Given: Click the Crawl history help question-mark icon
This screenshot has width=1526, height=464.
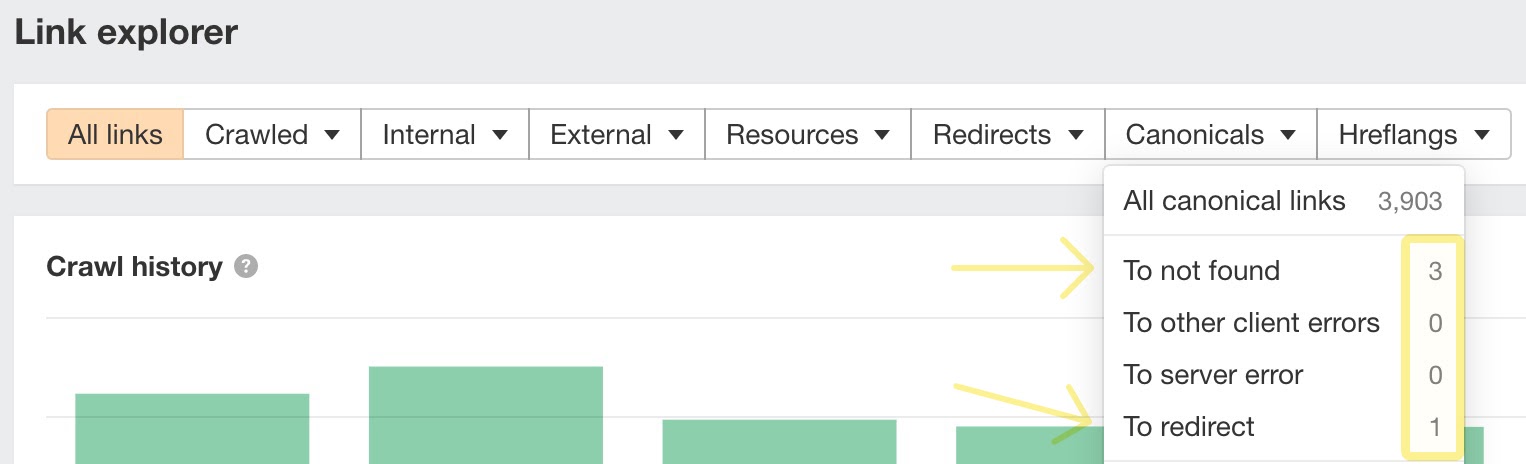Looking at the screenshot, I should (246, 267).
